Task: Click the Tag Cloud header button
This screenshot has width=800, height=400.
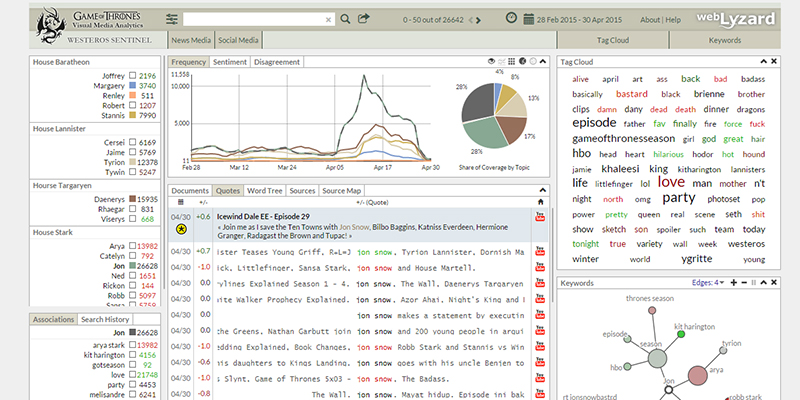Action: click(613, 40)
